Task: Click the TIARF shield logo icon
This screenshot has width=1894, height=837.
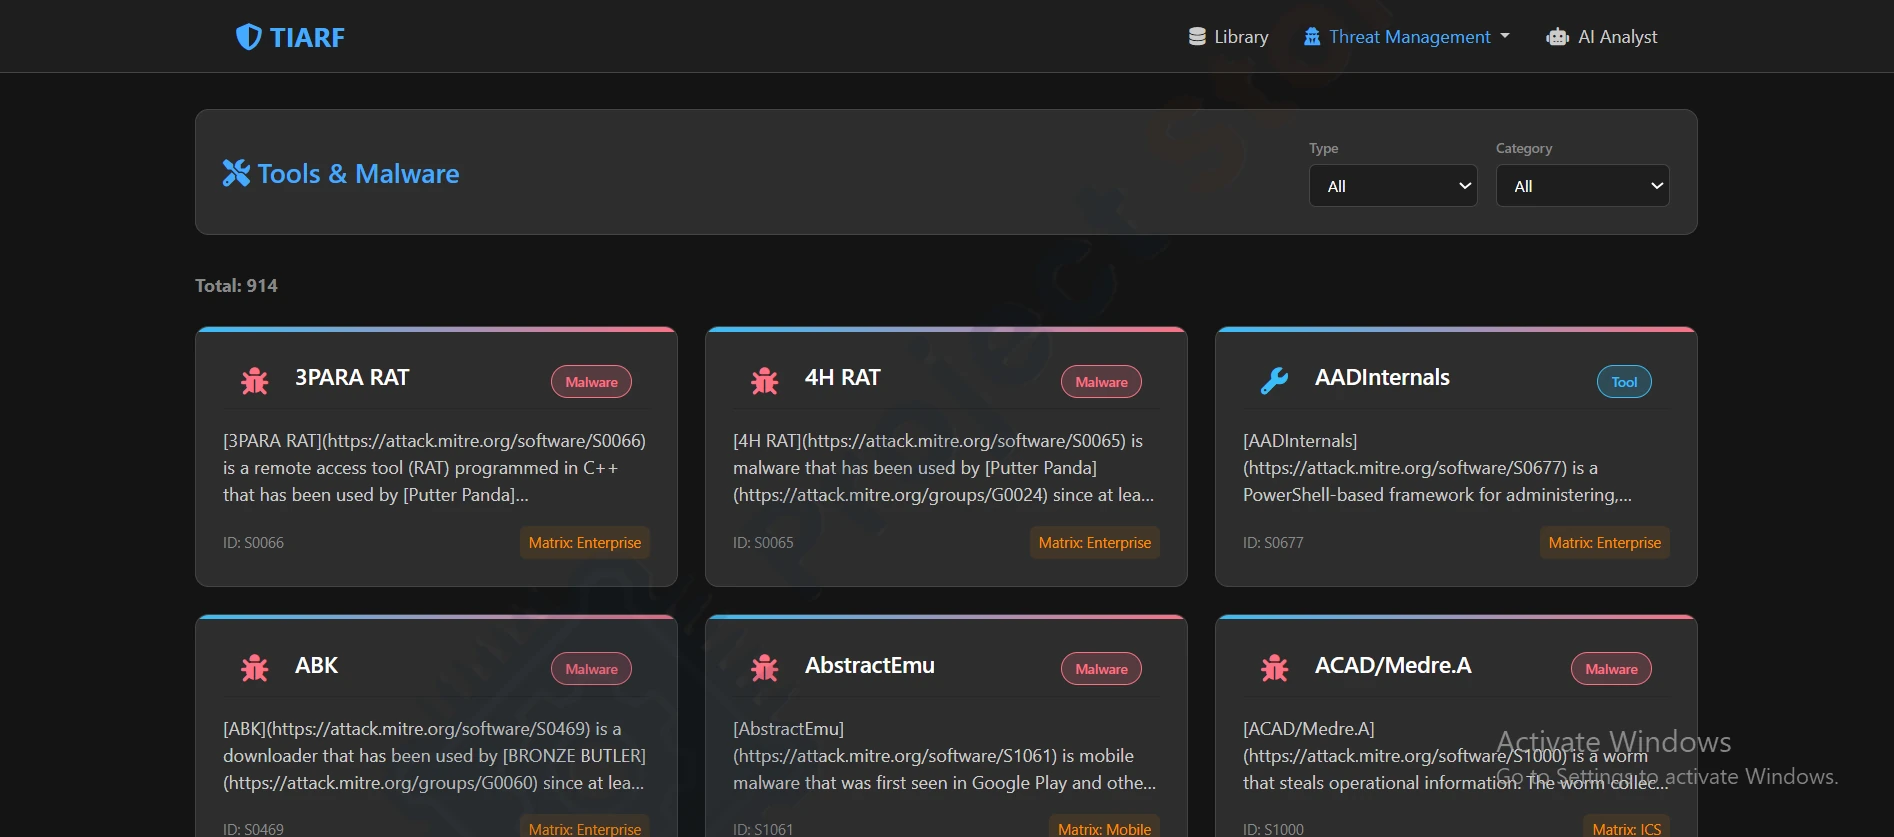Action: point(248,37)
